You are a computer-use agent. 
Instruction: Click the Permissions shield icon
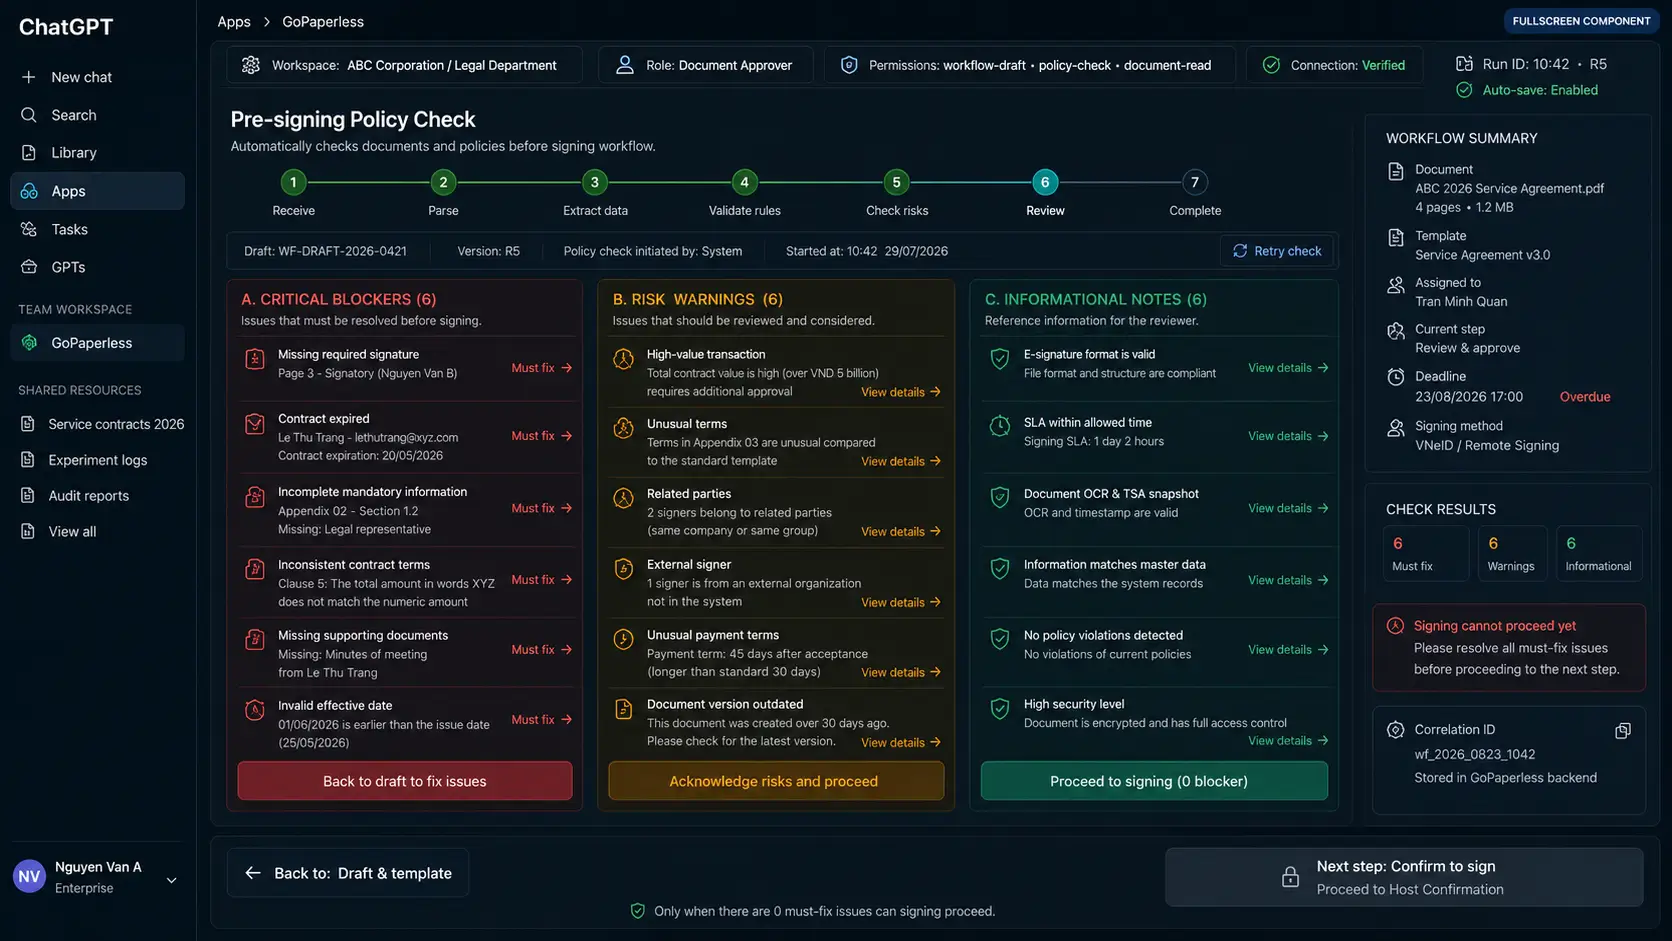click(849, 65)
